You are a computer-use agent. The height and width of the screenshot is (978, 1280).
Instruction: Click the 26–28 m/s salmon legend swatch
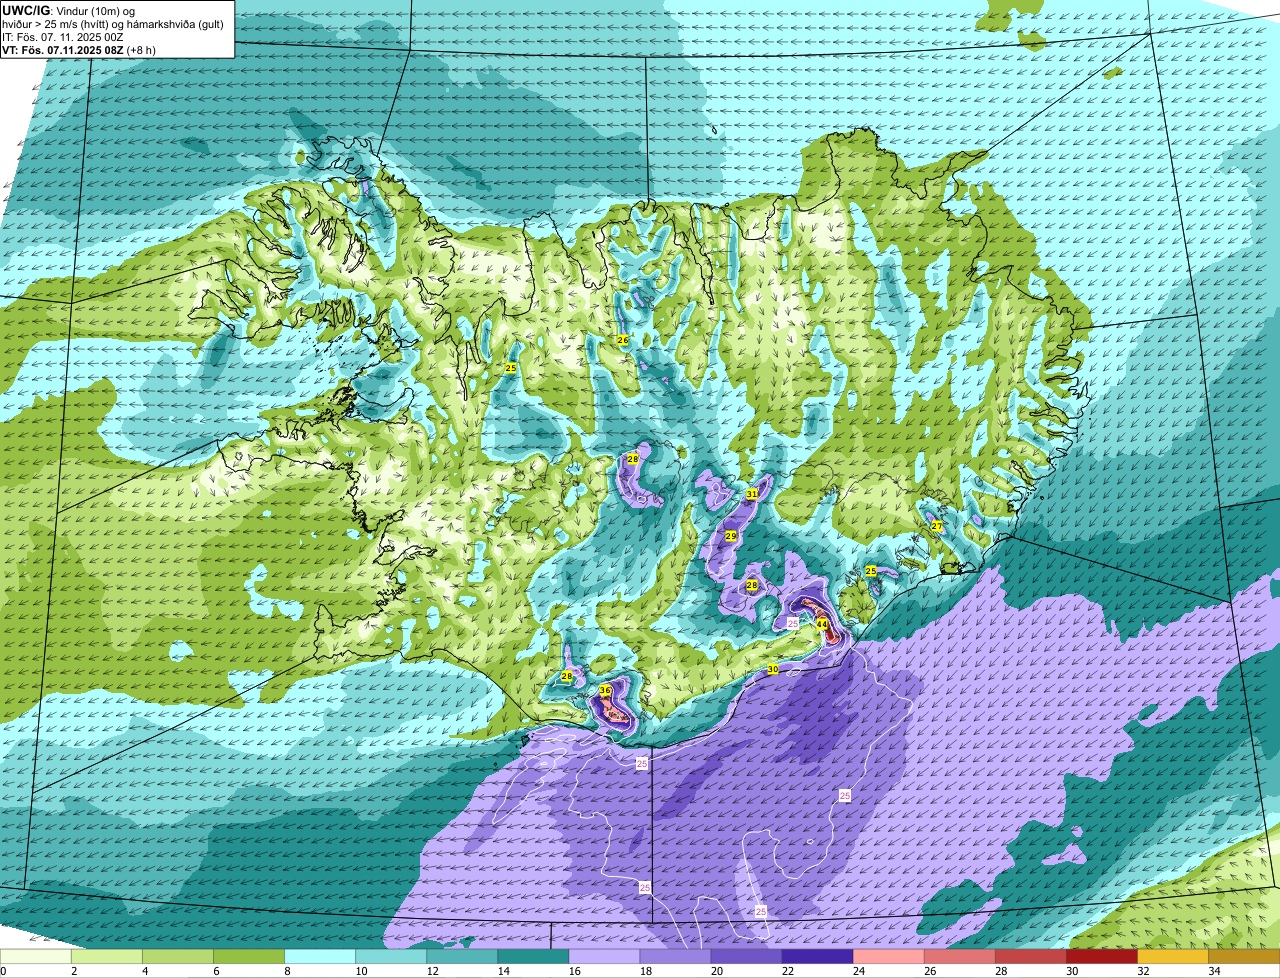pyautogui.click(x=959, y=956)
